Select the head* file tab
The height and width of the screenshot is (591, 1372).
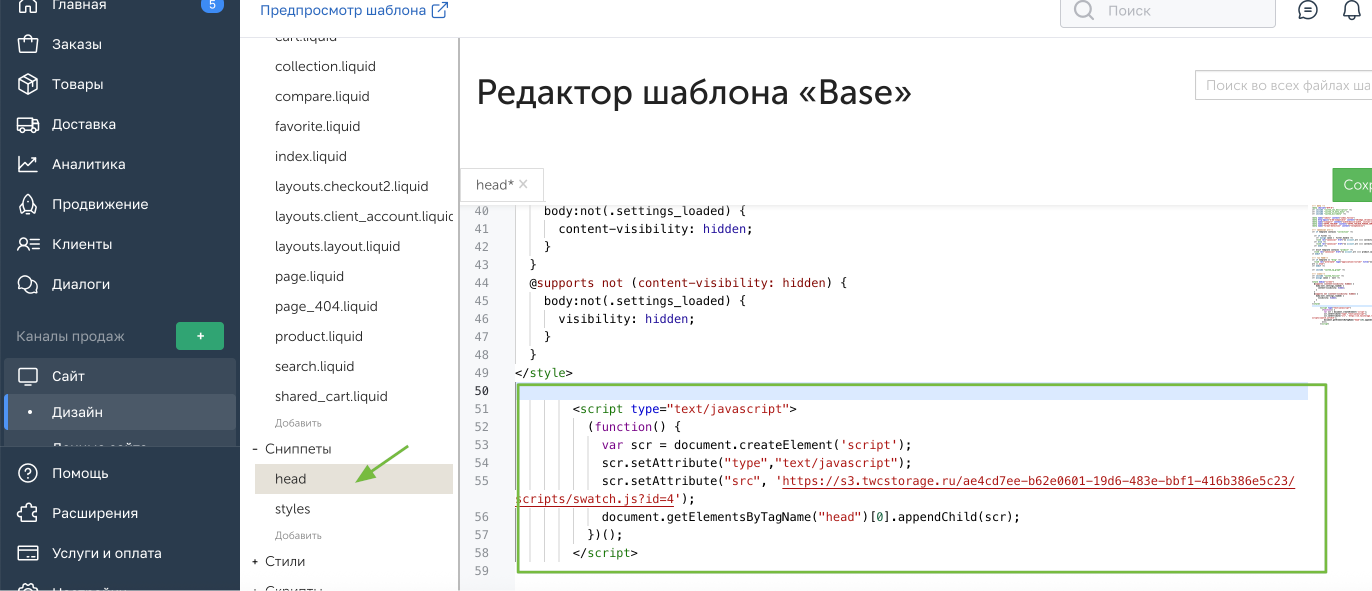point(493,185)
